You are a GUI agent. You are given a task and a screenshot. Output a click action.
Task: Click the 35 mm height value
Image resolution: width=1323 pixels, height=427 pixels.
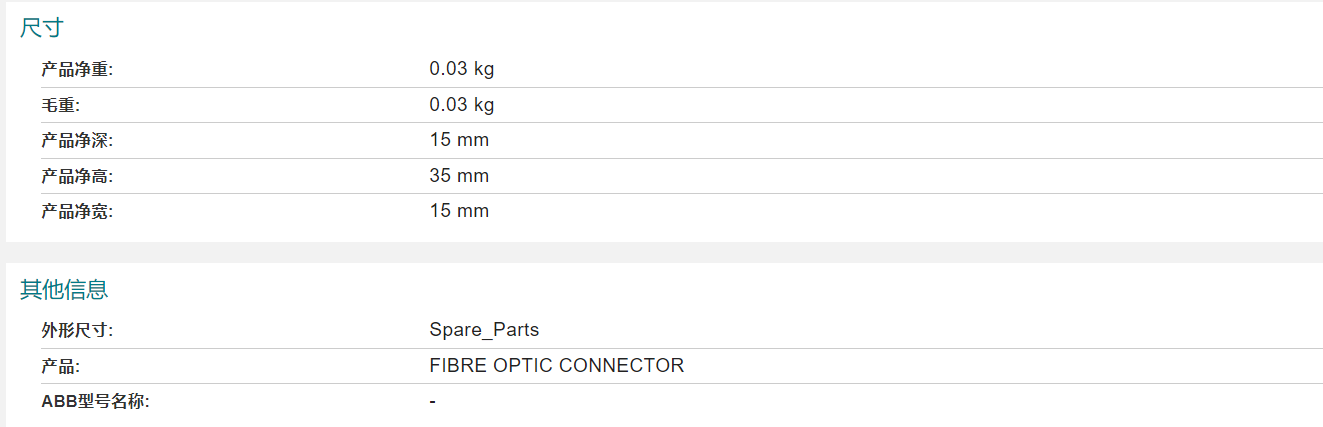click(x=459, y=176)
